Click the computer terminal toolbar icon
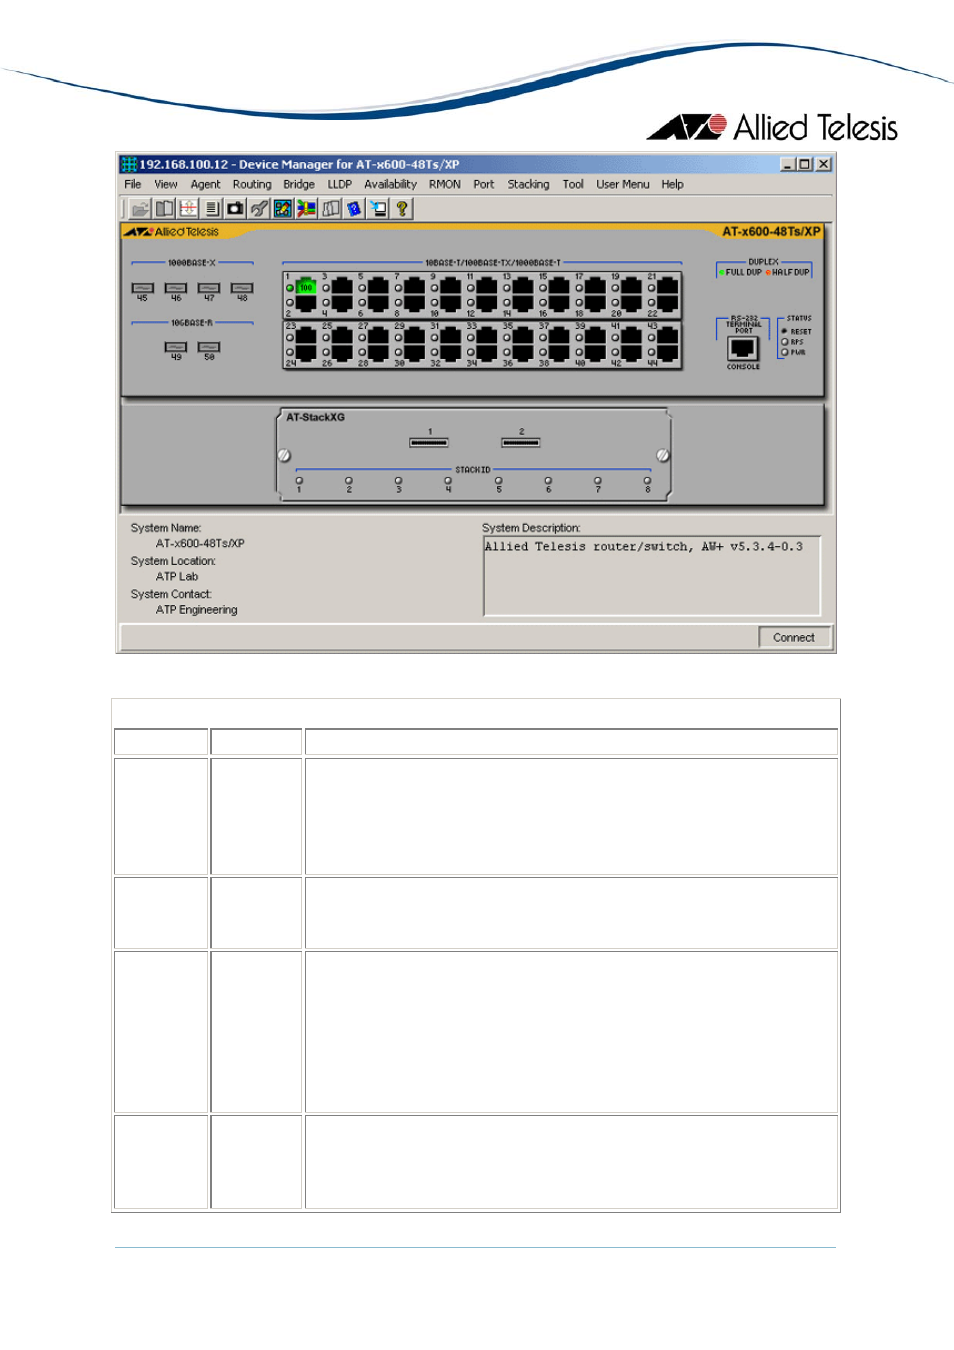Screen dimensions: 954x1350 point(378,209)
